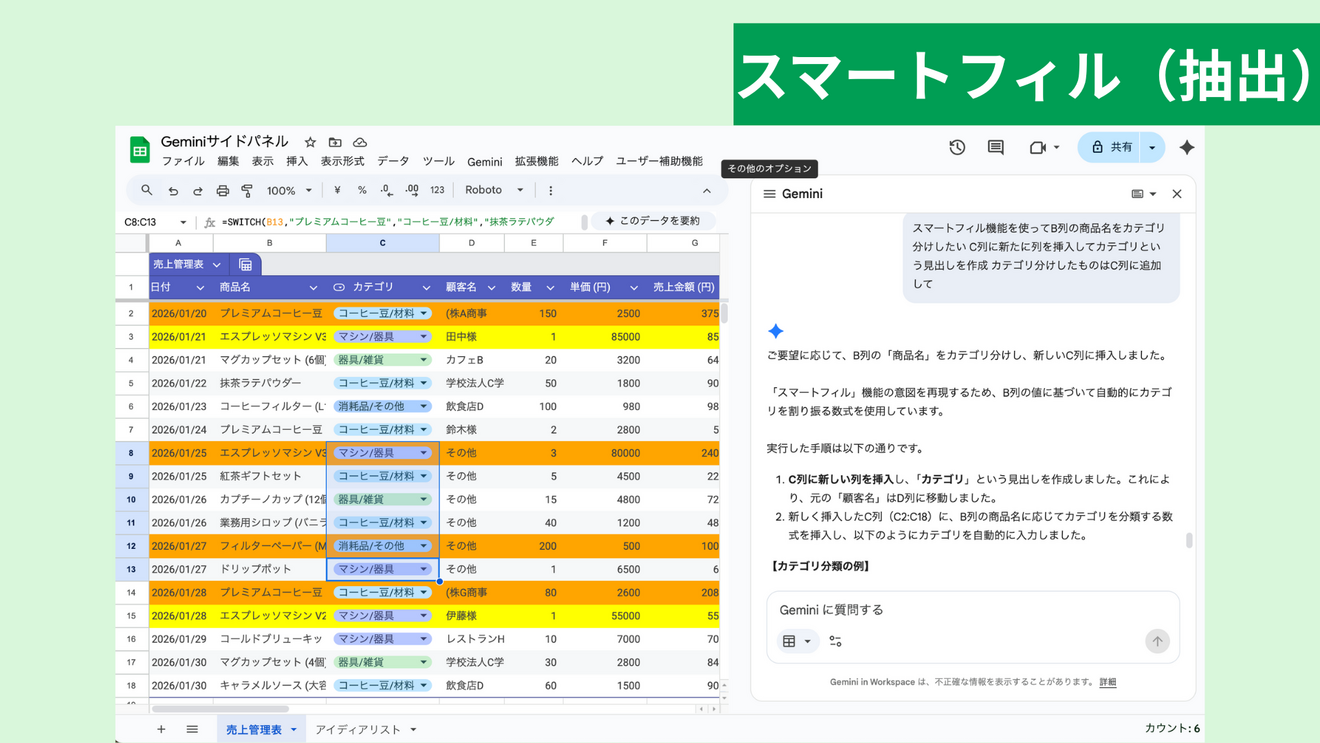
Task: Open the 詳細 link in the Gemini disclaimer
Action: [x=1108, y=682]
